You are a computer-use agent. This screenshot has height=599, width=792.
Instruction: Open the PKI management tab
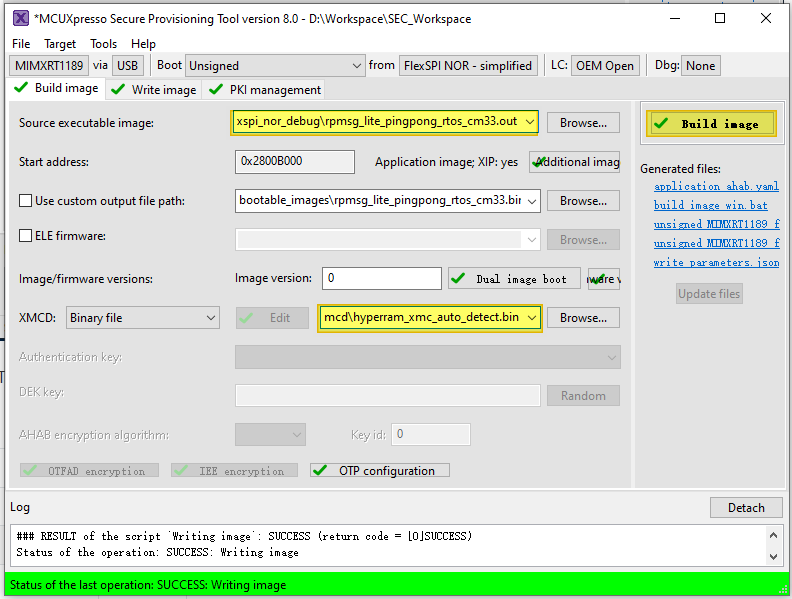(x=265, y=90)
